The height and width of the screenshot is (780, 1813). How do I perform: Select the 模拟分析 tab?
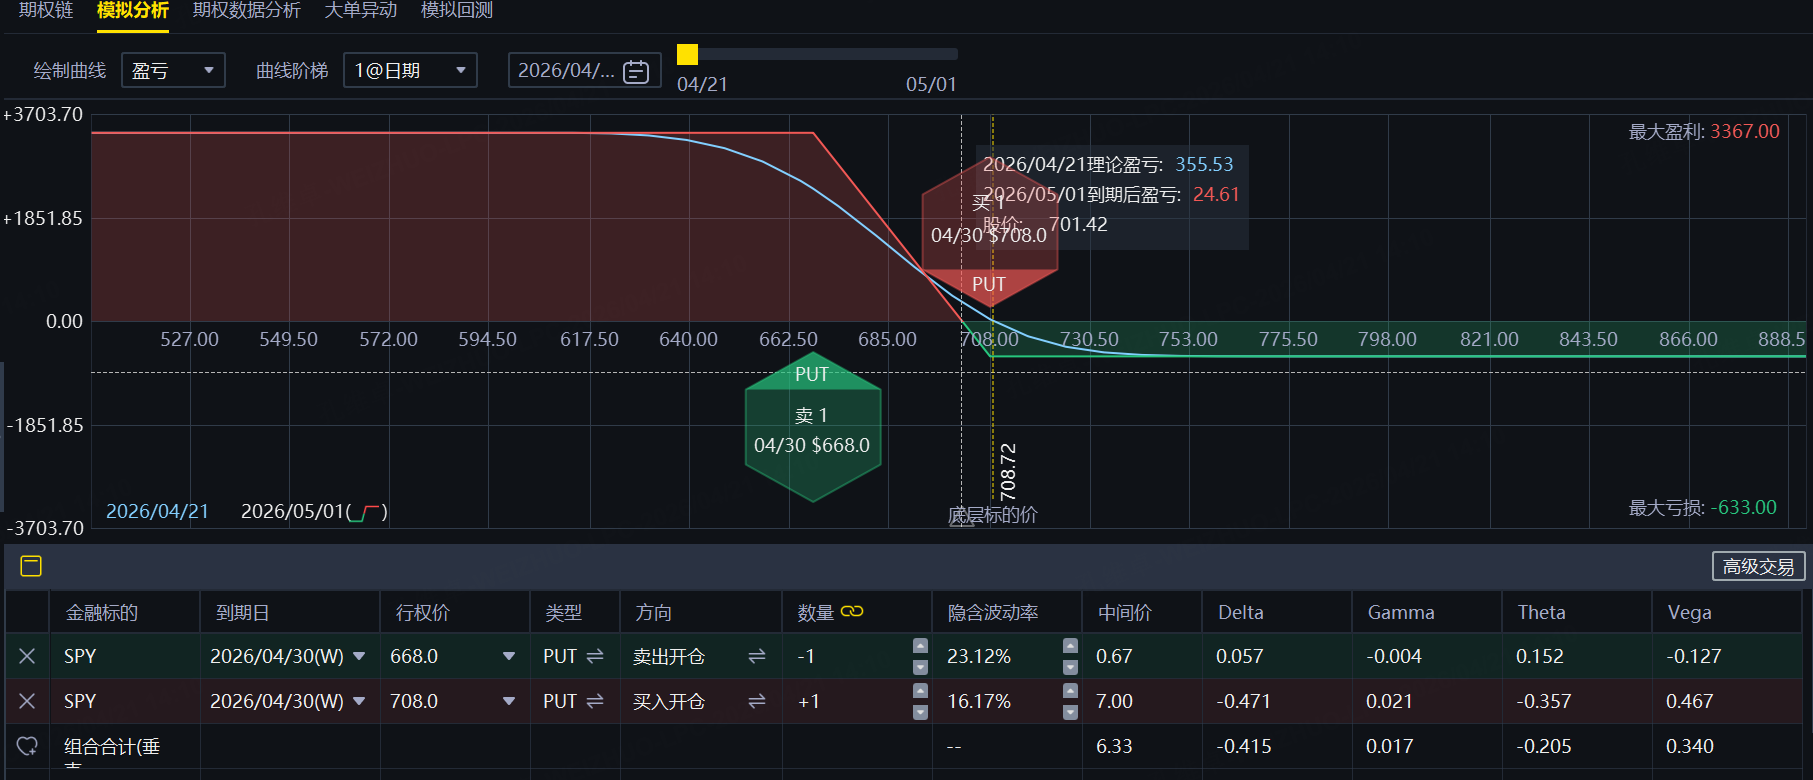coord(133,10)
